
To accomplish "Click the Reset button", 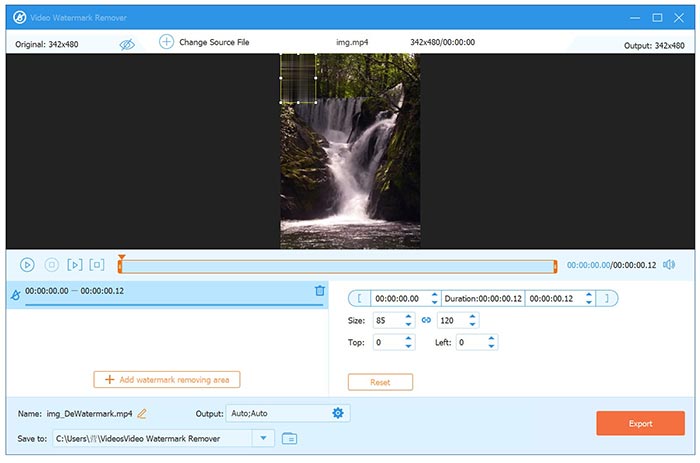I will click(380, 382).
